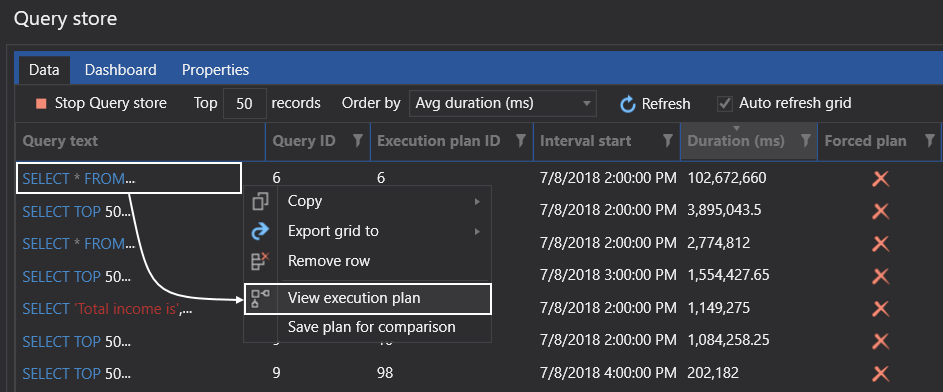Image resolution: width=943 pixels, height=392 pixels.
Task: Click the View execution plan icon
Action: 260,298
